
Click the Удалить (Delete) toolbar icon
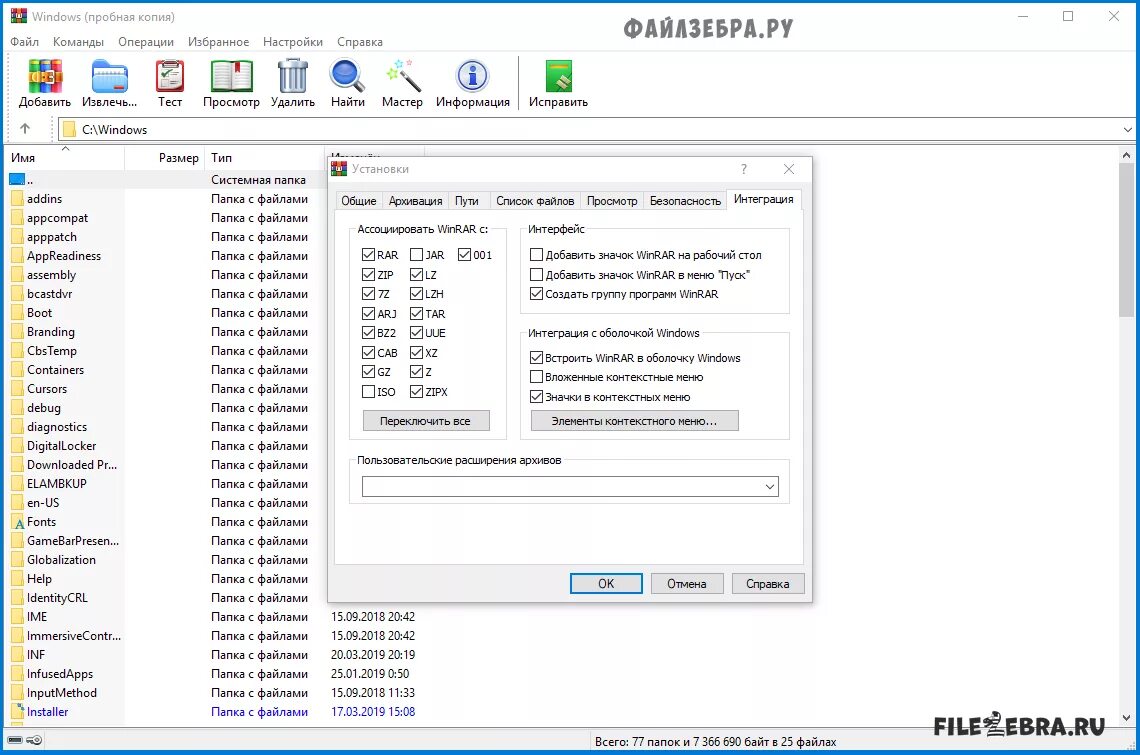292,78
